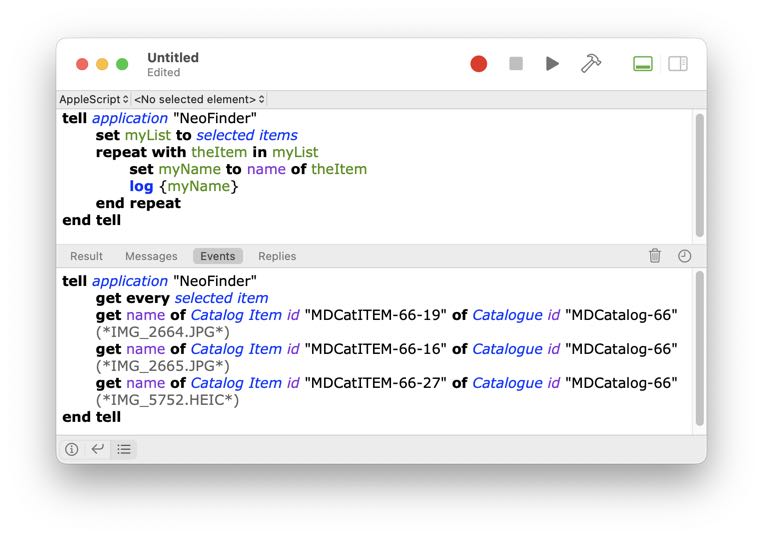
Task: Click the red Record button
Action: pos(478,64)
